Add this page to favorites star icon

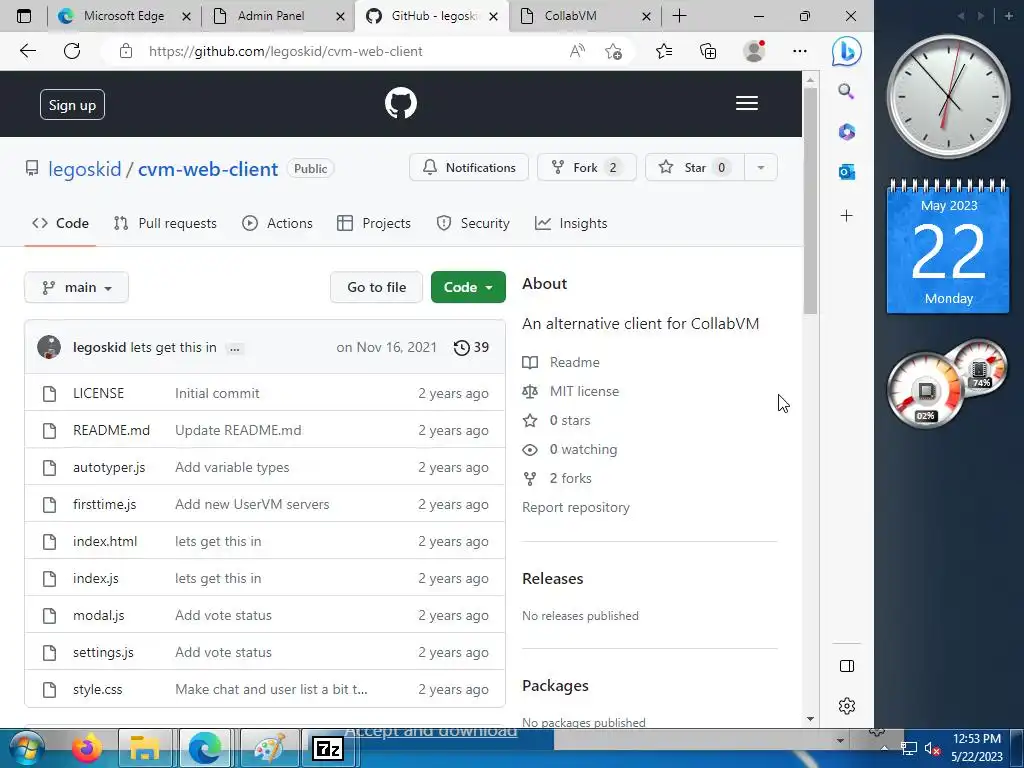tap(613, 51)
